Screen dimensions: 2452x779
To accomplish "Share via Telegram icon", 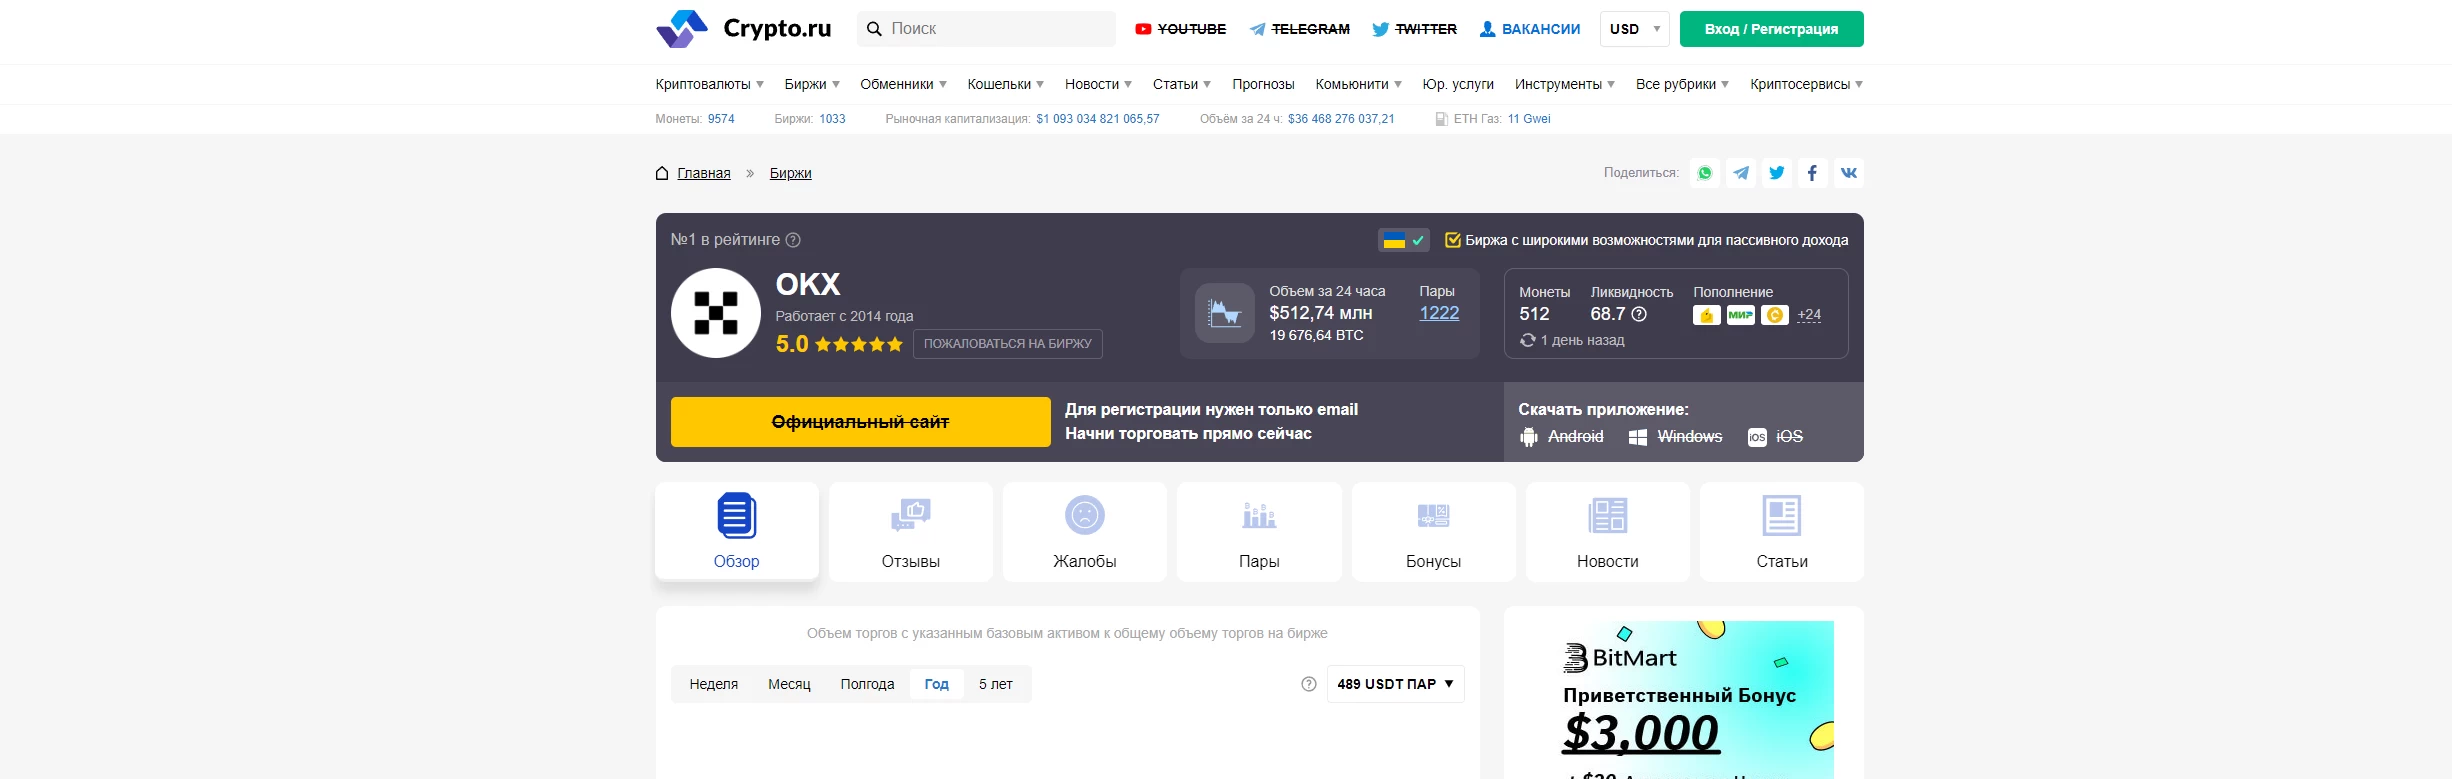I will [1741, 173].
